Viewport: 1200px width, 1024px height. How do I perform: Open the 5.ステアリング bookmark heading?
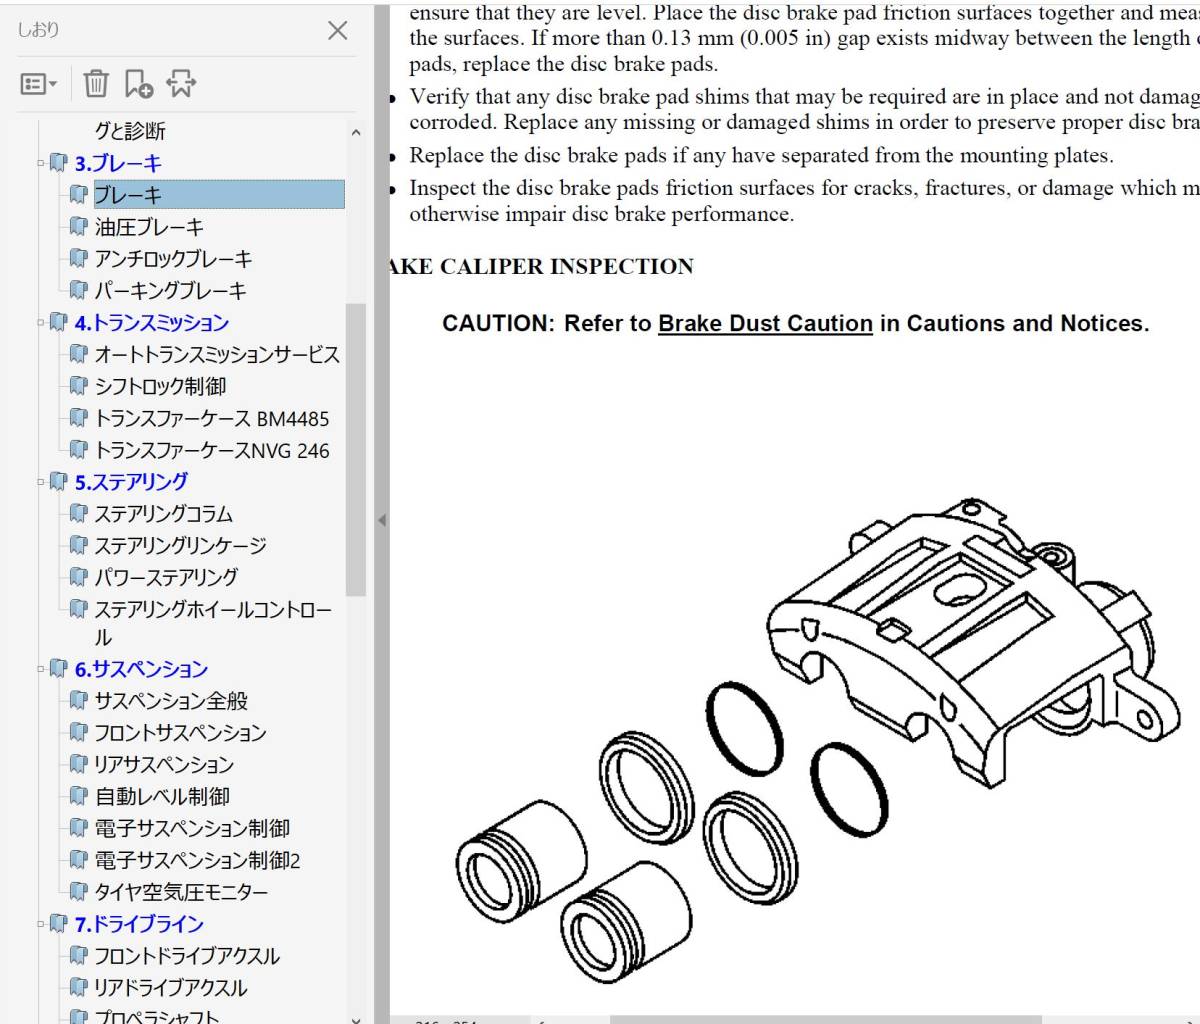click(131, 482)
